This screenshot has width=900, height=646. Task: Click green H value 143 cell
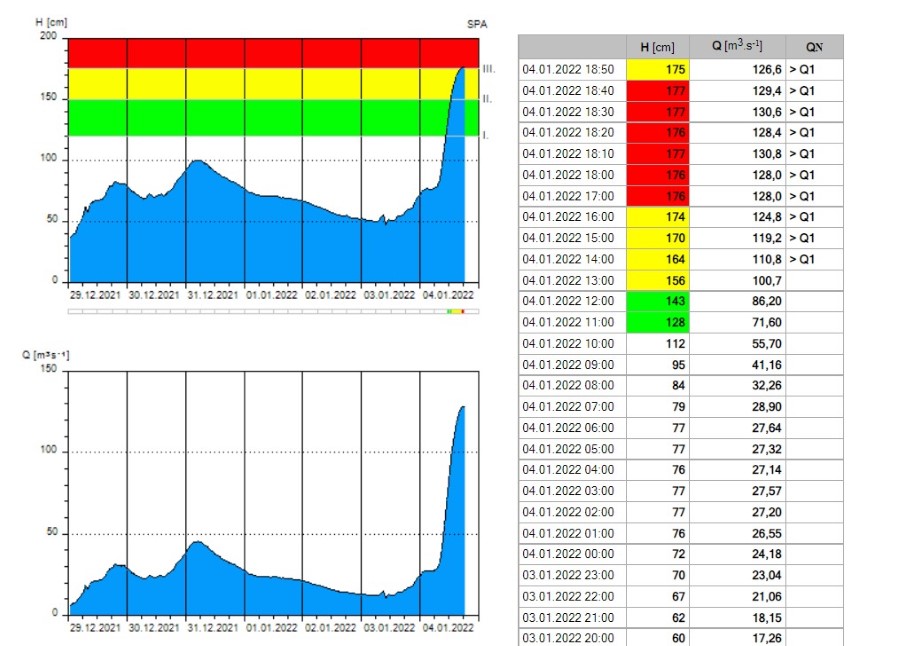658,301
